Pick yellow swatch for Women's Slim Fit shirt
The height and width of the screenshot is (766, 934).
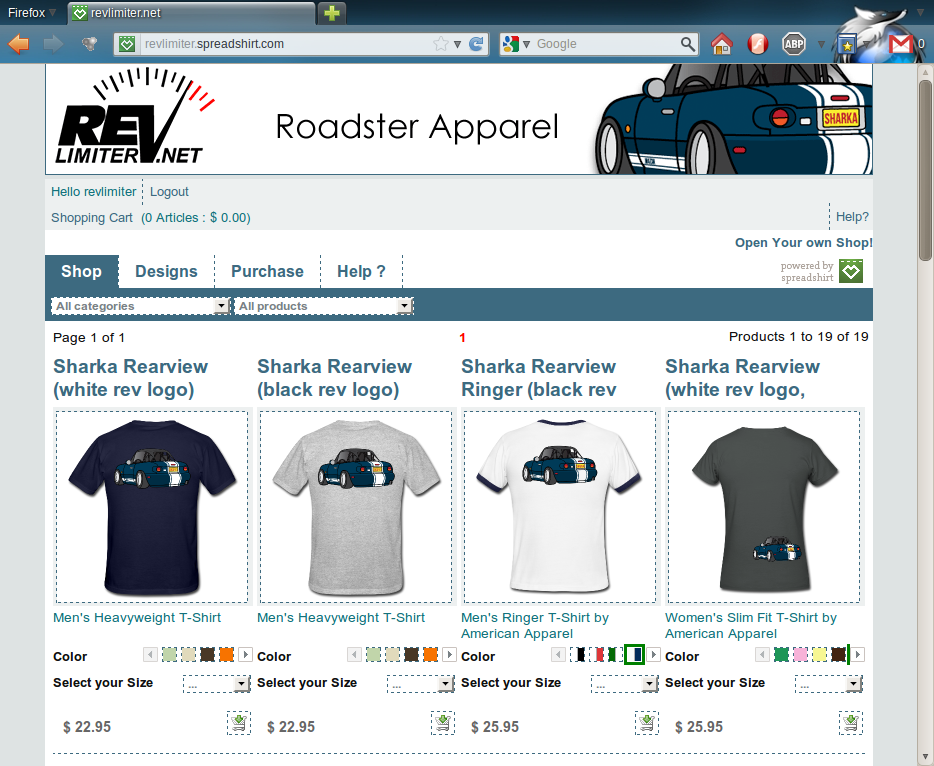820,655
